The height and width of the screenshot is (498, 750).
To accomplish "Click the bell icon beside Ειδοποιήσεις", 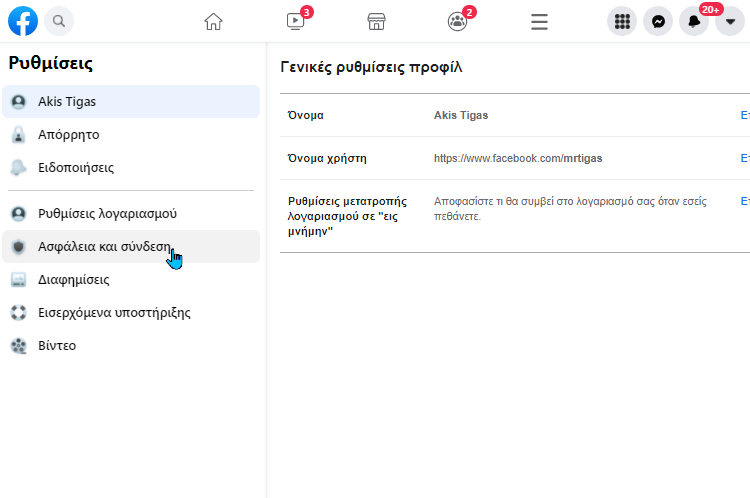I will click(19, 167).
